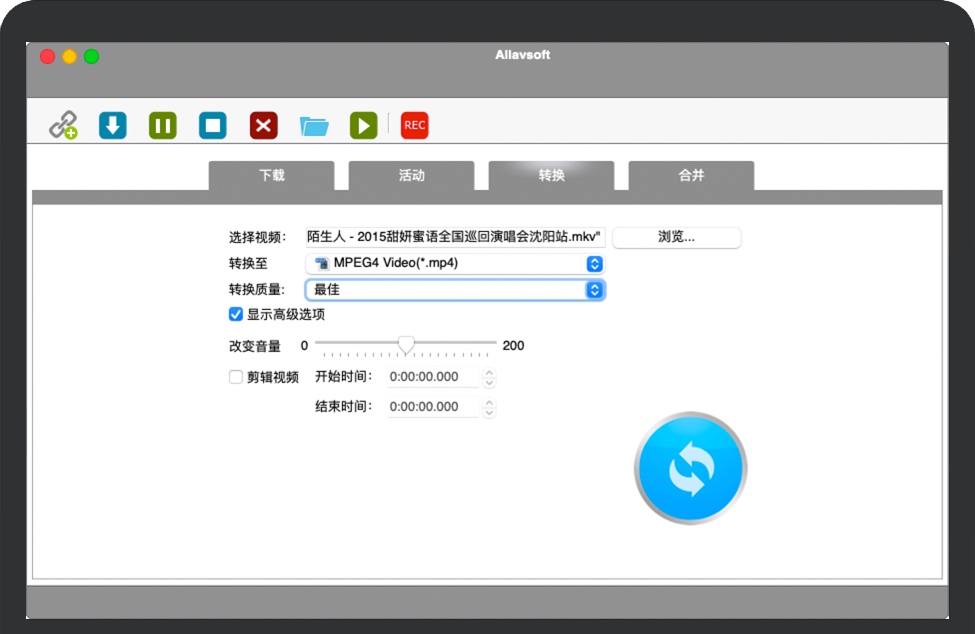This screenshot has width=975, height=634.
Task: Open the blue folder icon
Action: point(314,126)
